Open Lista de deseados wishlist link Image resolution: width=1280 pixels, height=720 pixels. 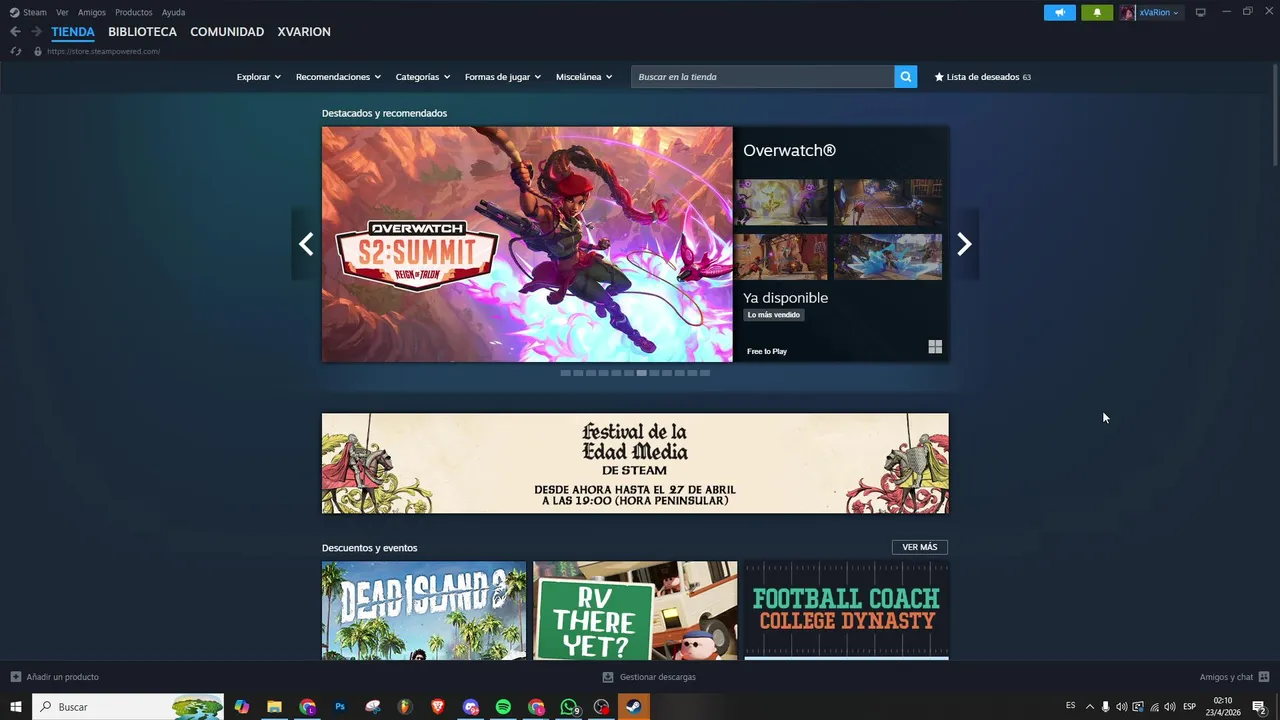coord(982,77)
